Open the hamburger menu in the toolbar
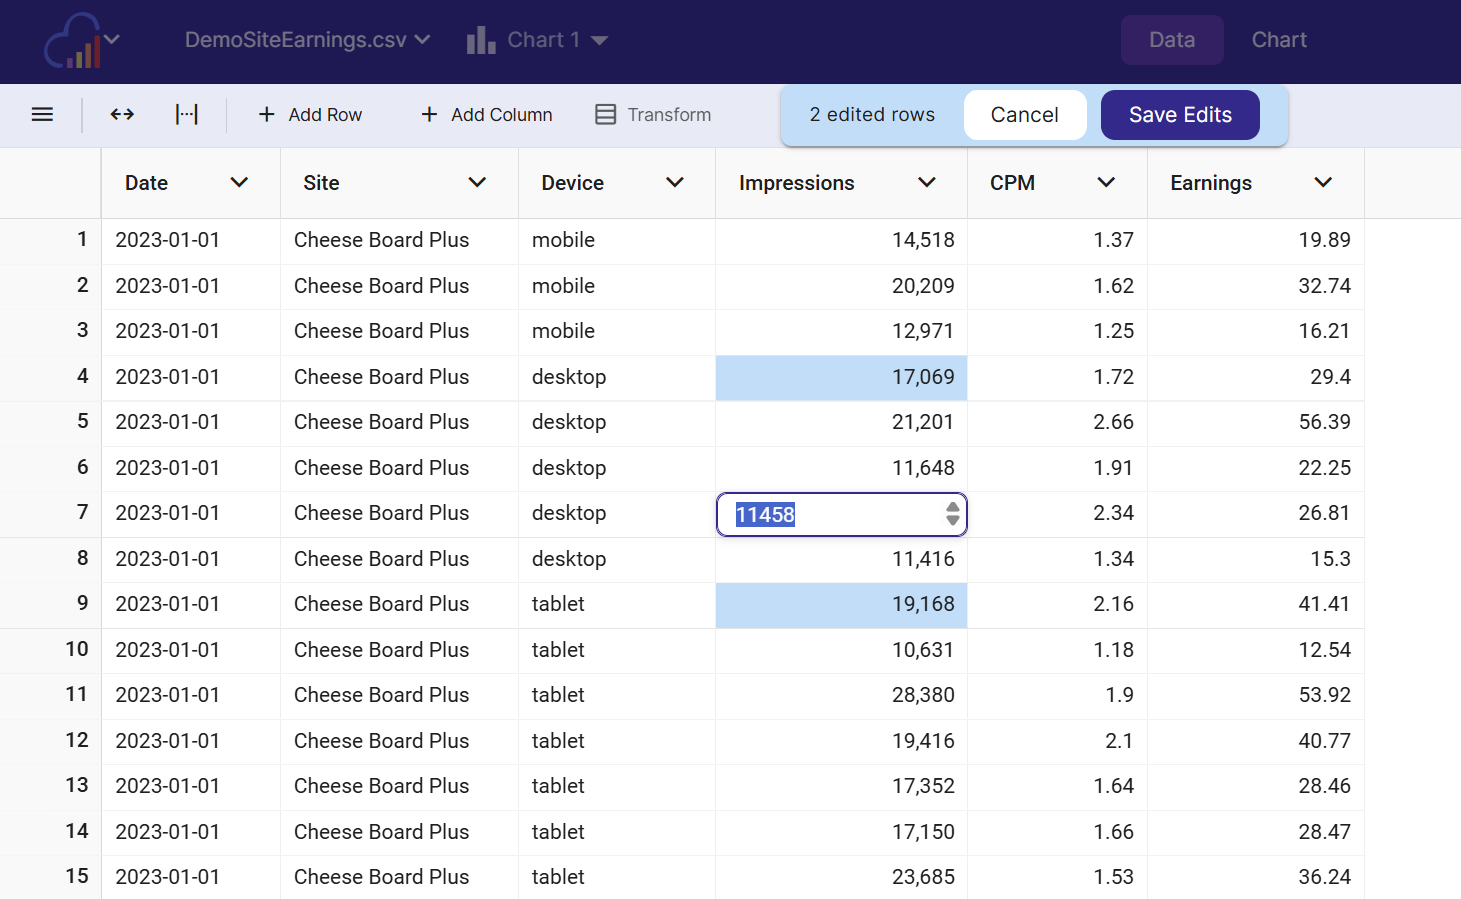 (42, 115)
